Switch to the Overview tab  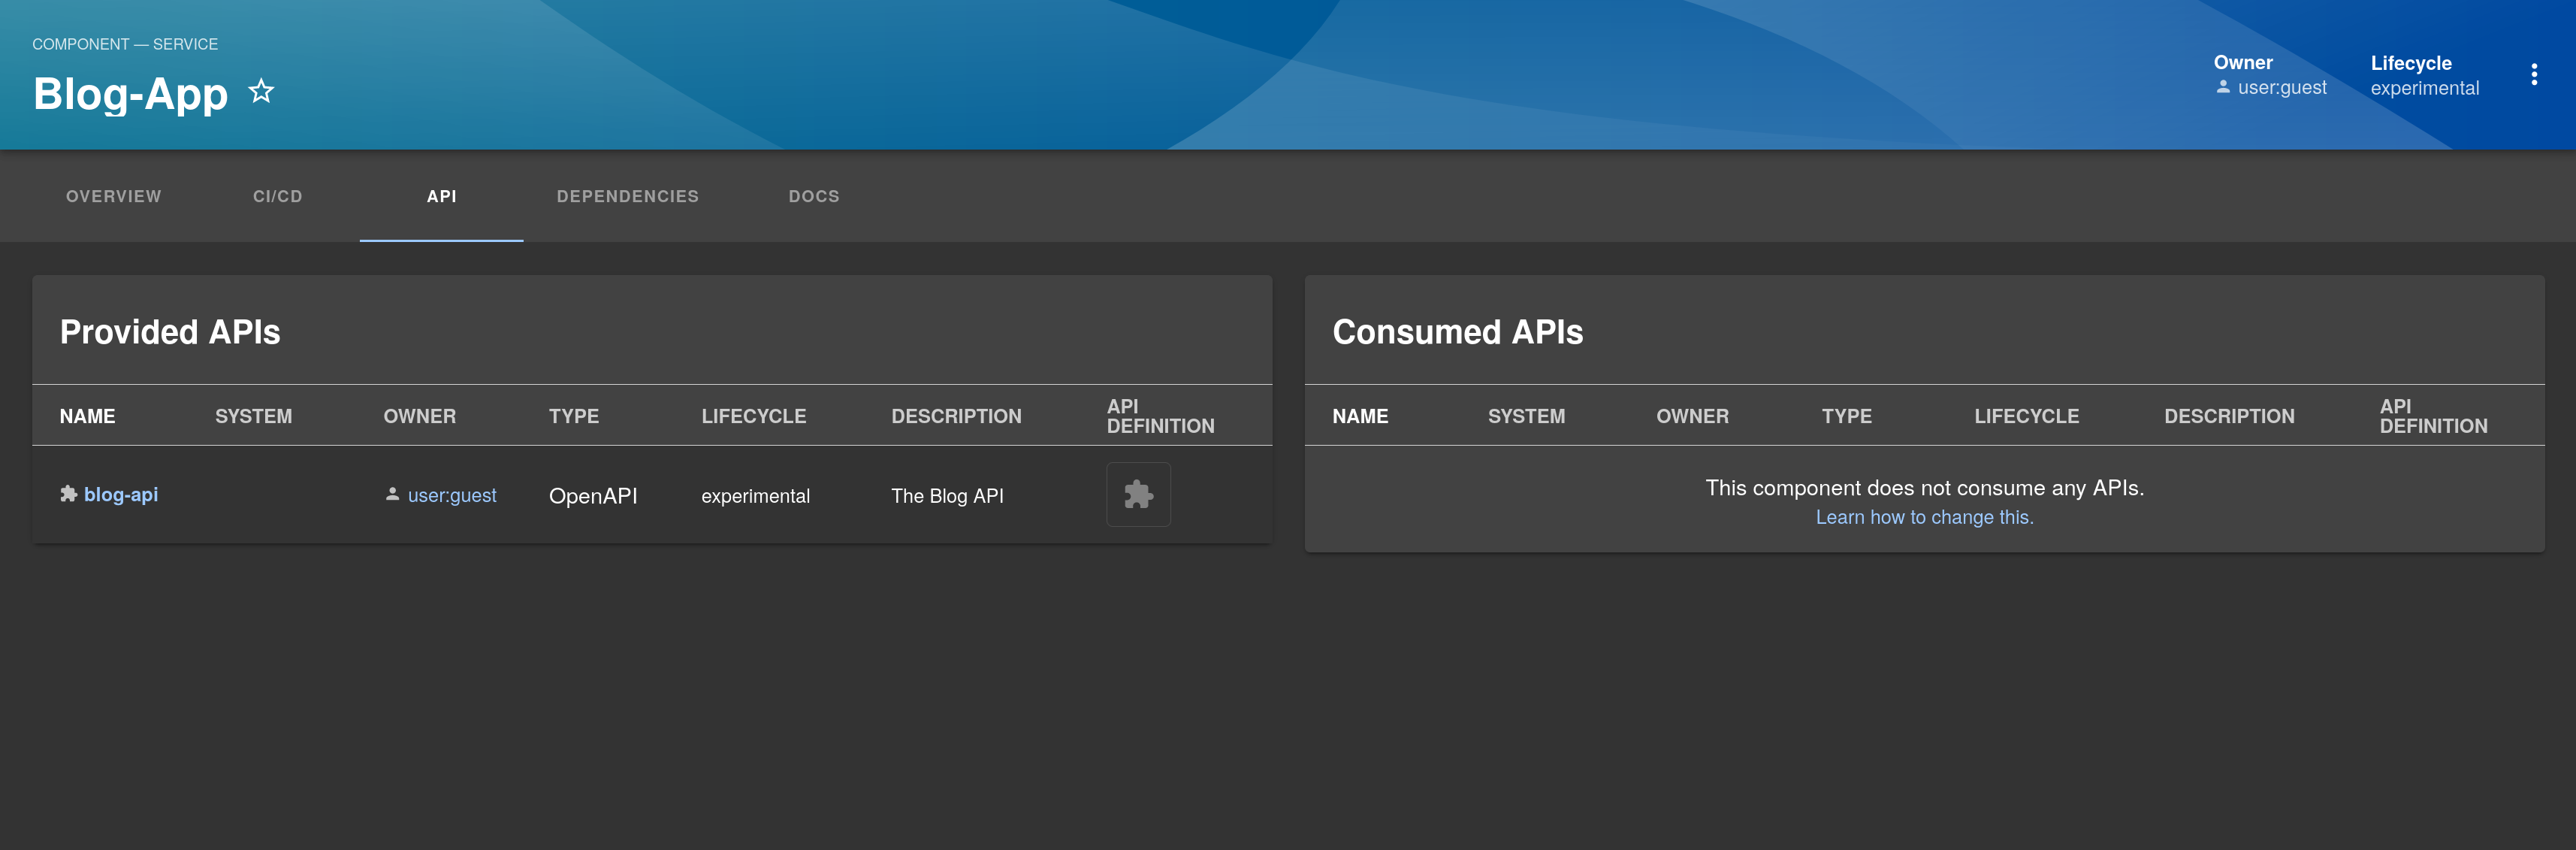tap(113, 196)
